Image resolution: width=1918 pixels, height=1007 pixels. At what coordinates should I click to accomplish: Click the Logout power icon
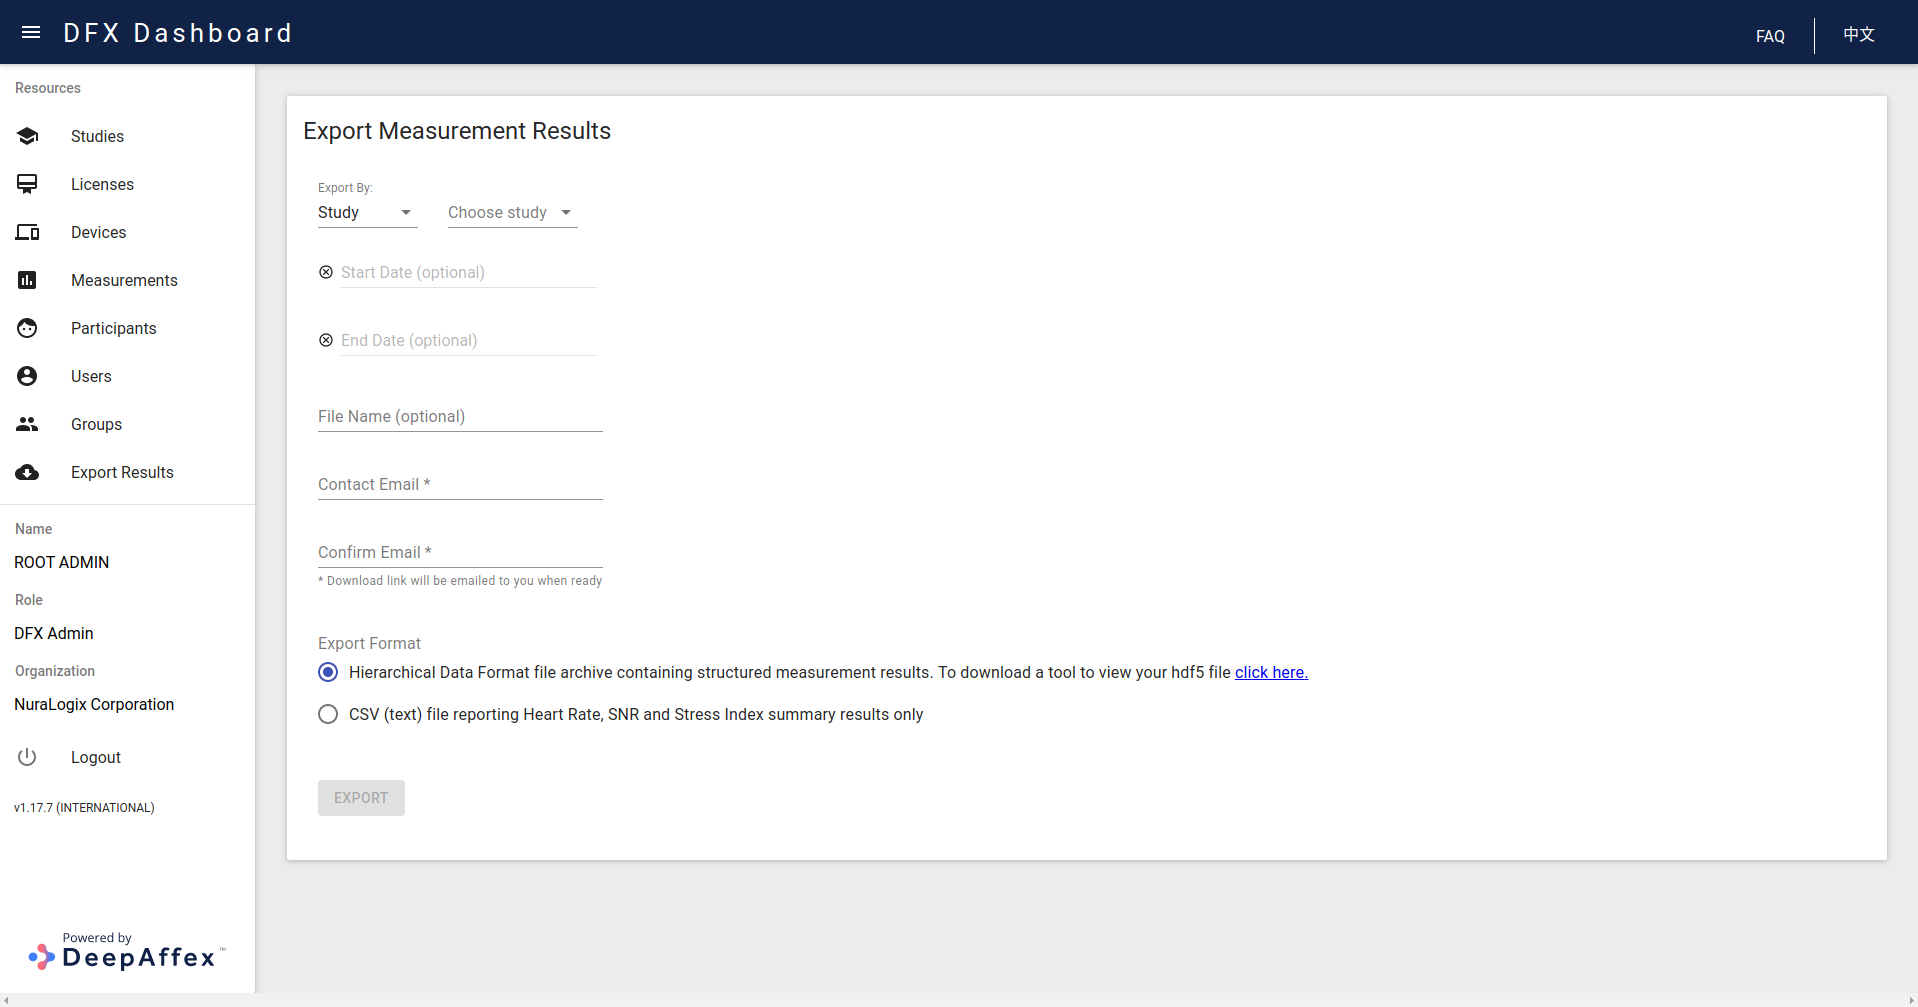click(x=28, y=757)
